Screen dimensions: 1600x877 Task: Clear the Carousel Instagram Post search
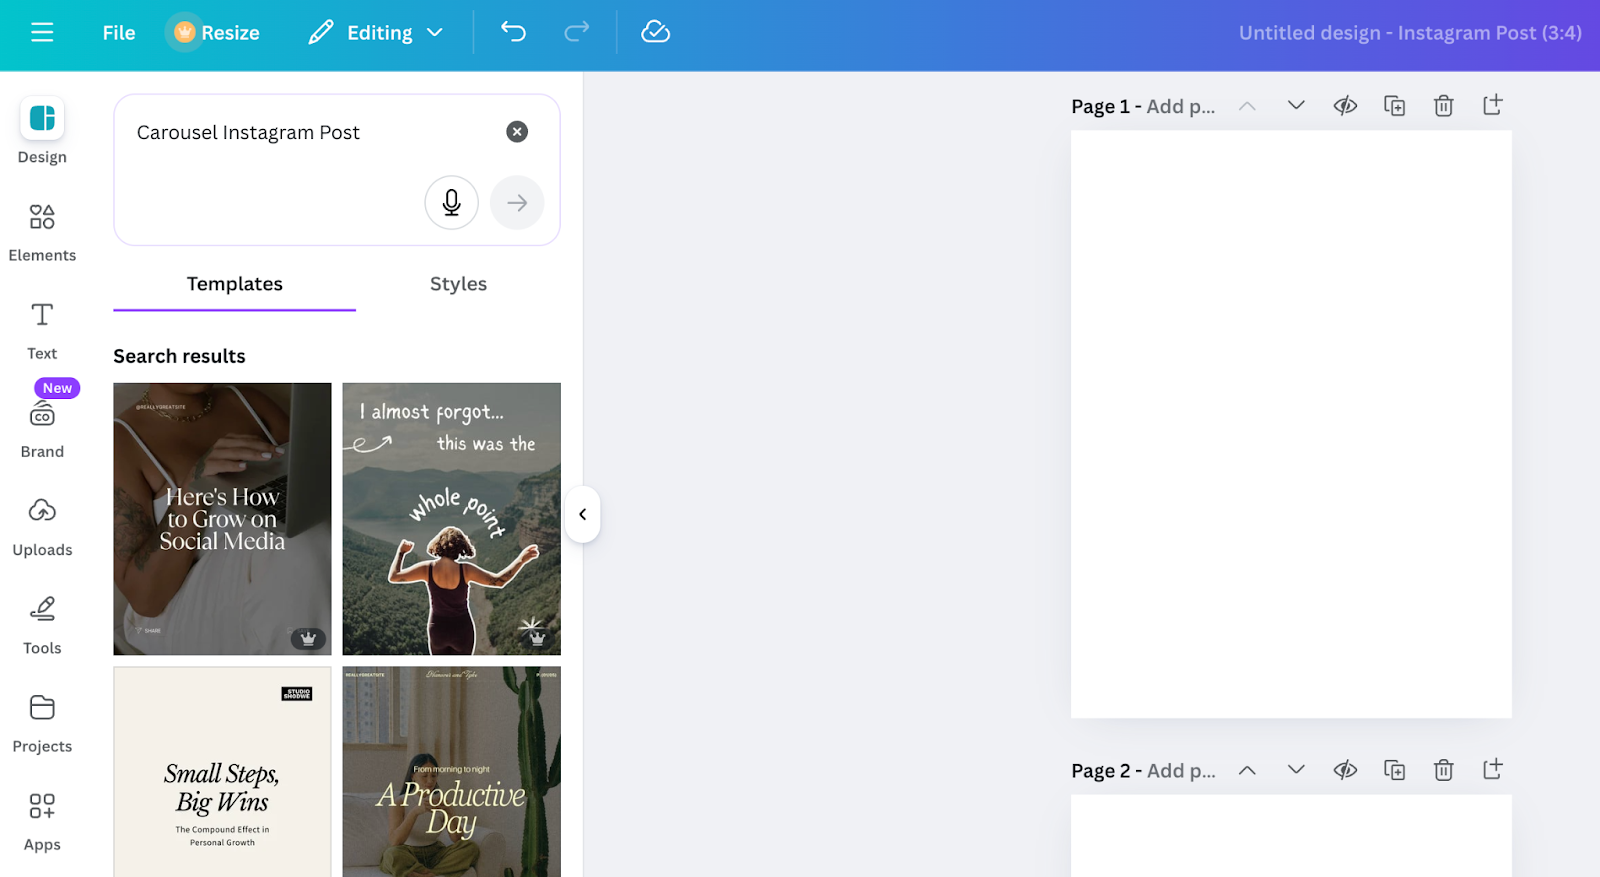[x=517, y=132]
